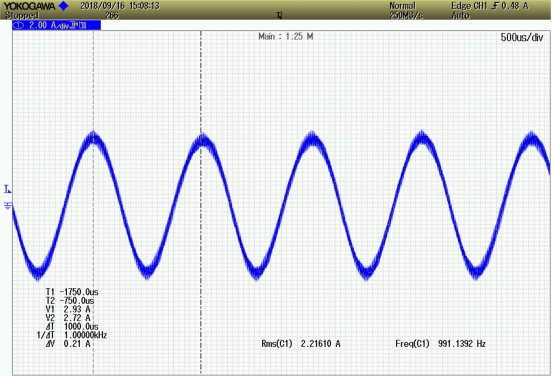552x376 pixels.
Task: Click the Auto trigger mode label
Action: 460,15
